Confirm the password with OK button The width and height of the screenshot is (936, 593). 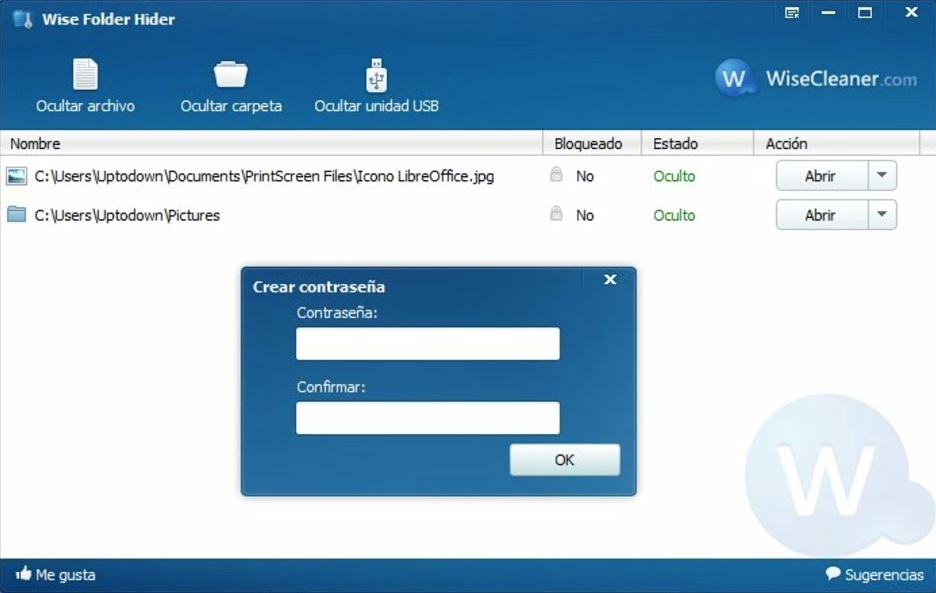tap(565, 460)
